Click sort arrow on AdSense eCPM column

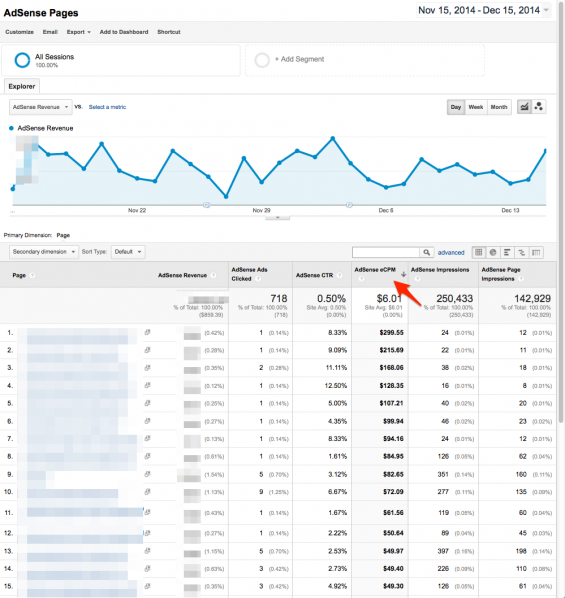(x=403, y=274)
